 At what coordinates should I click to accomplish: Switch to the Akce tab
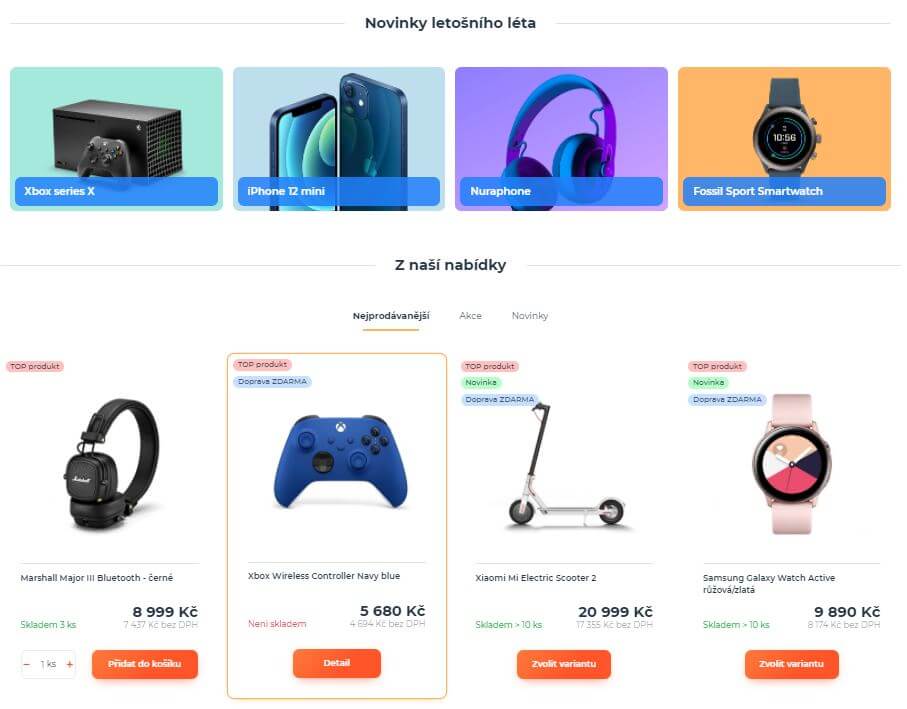click(x=470, y=316)
